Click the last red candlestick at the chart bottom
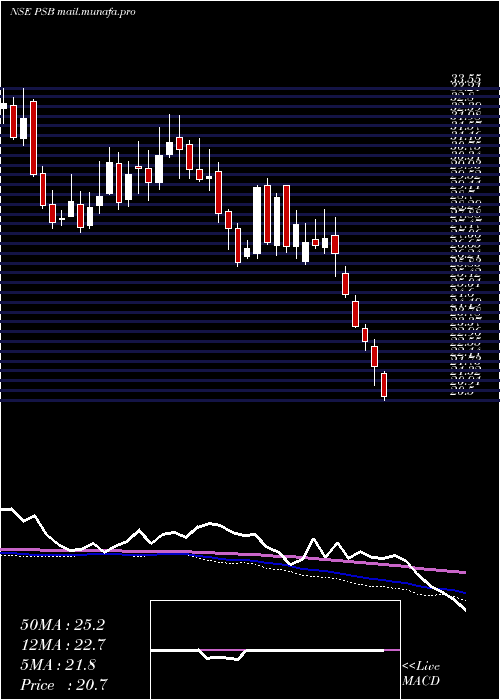The image size is (500, 700). (x=384, y=385)
